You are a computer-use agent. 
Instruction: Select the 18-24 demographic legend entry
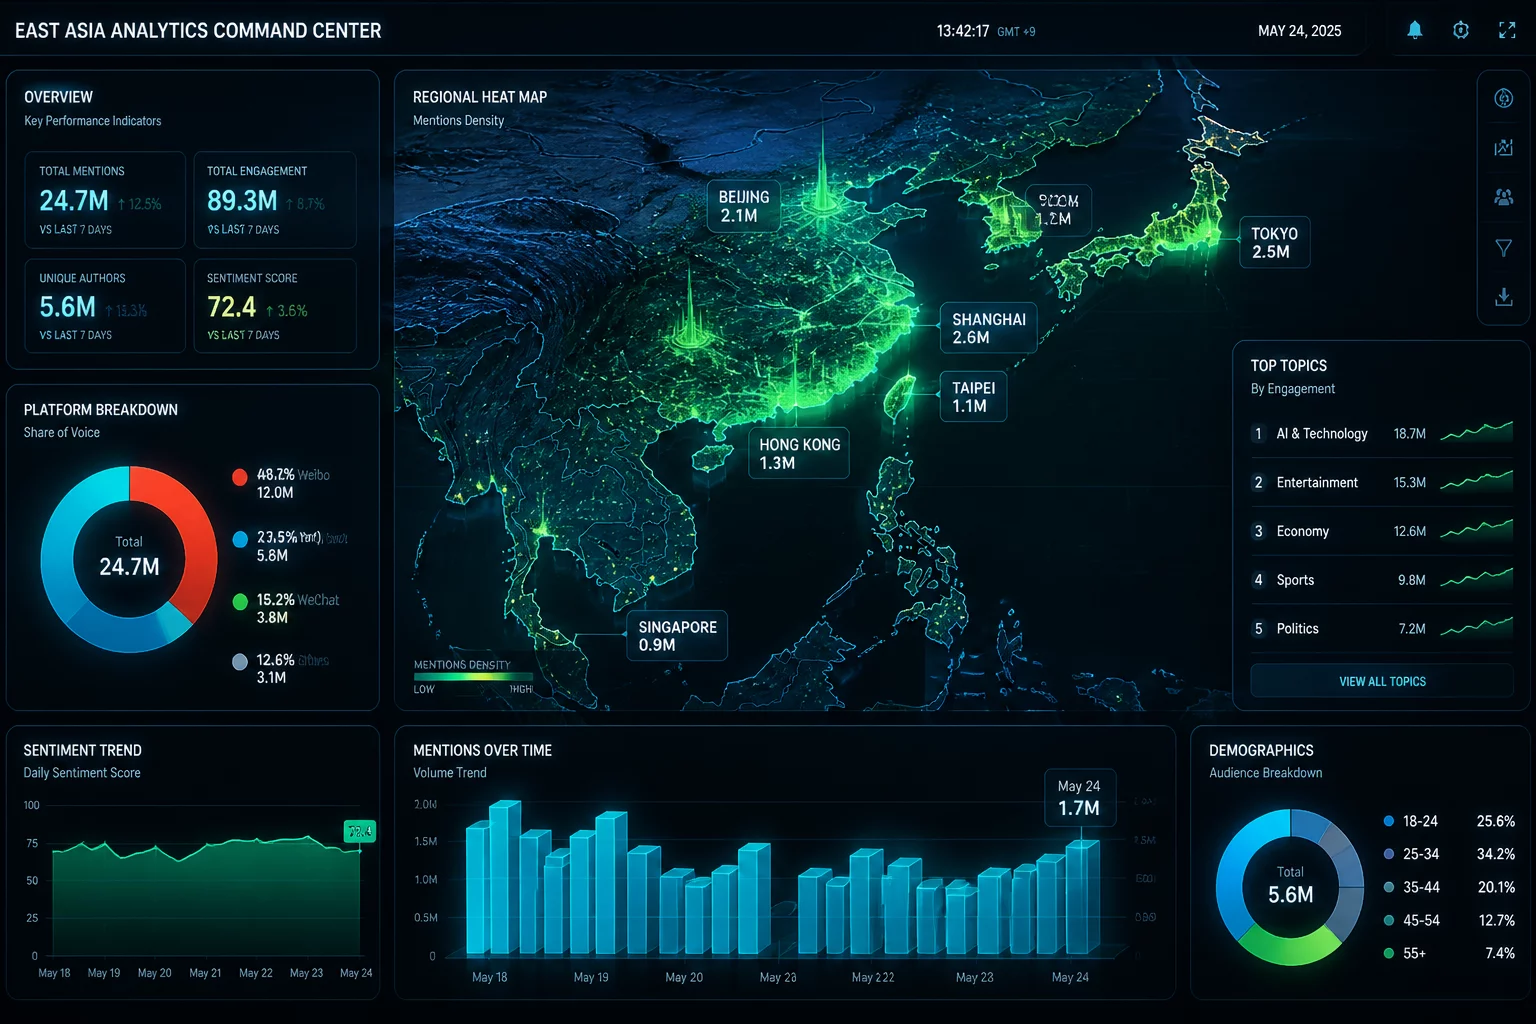[1449, 821]
